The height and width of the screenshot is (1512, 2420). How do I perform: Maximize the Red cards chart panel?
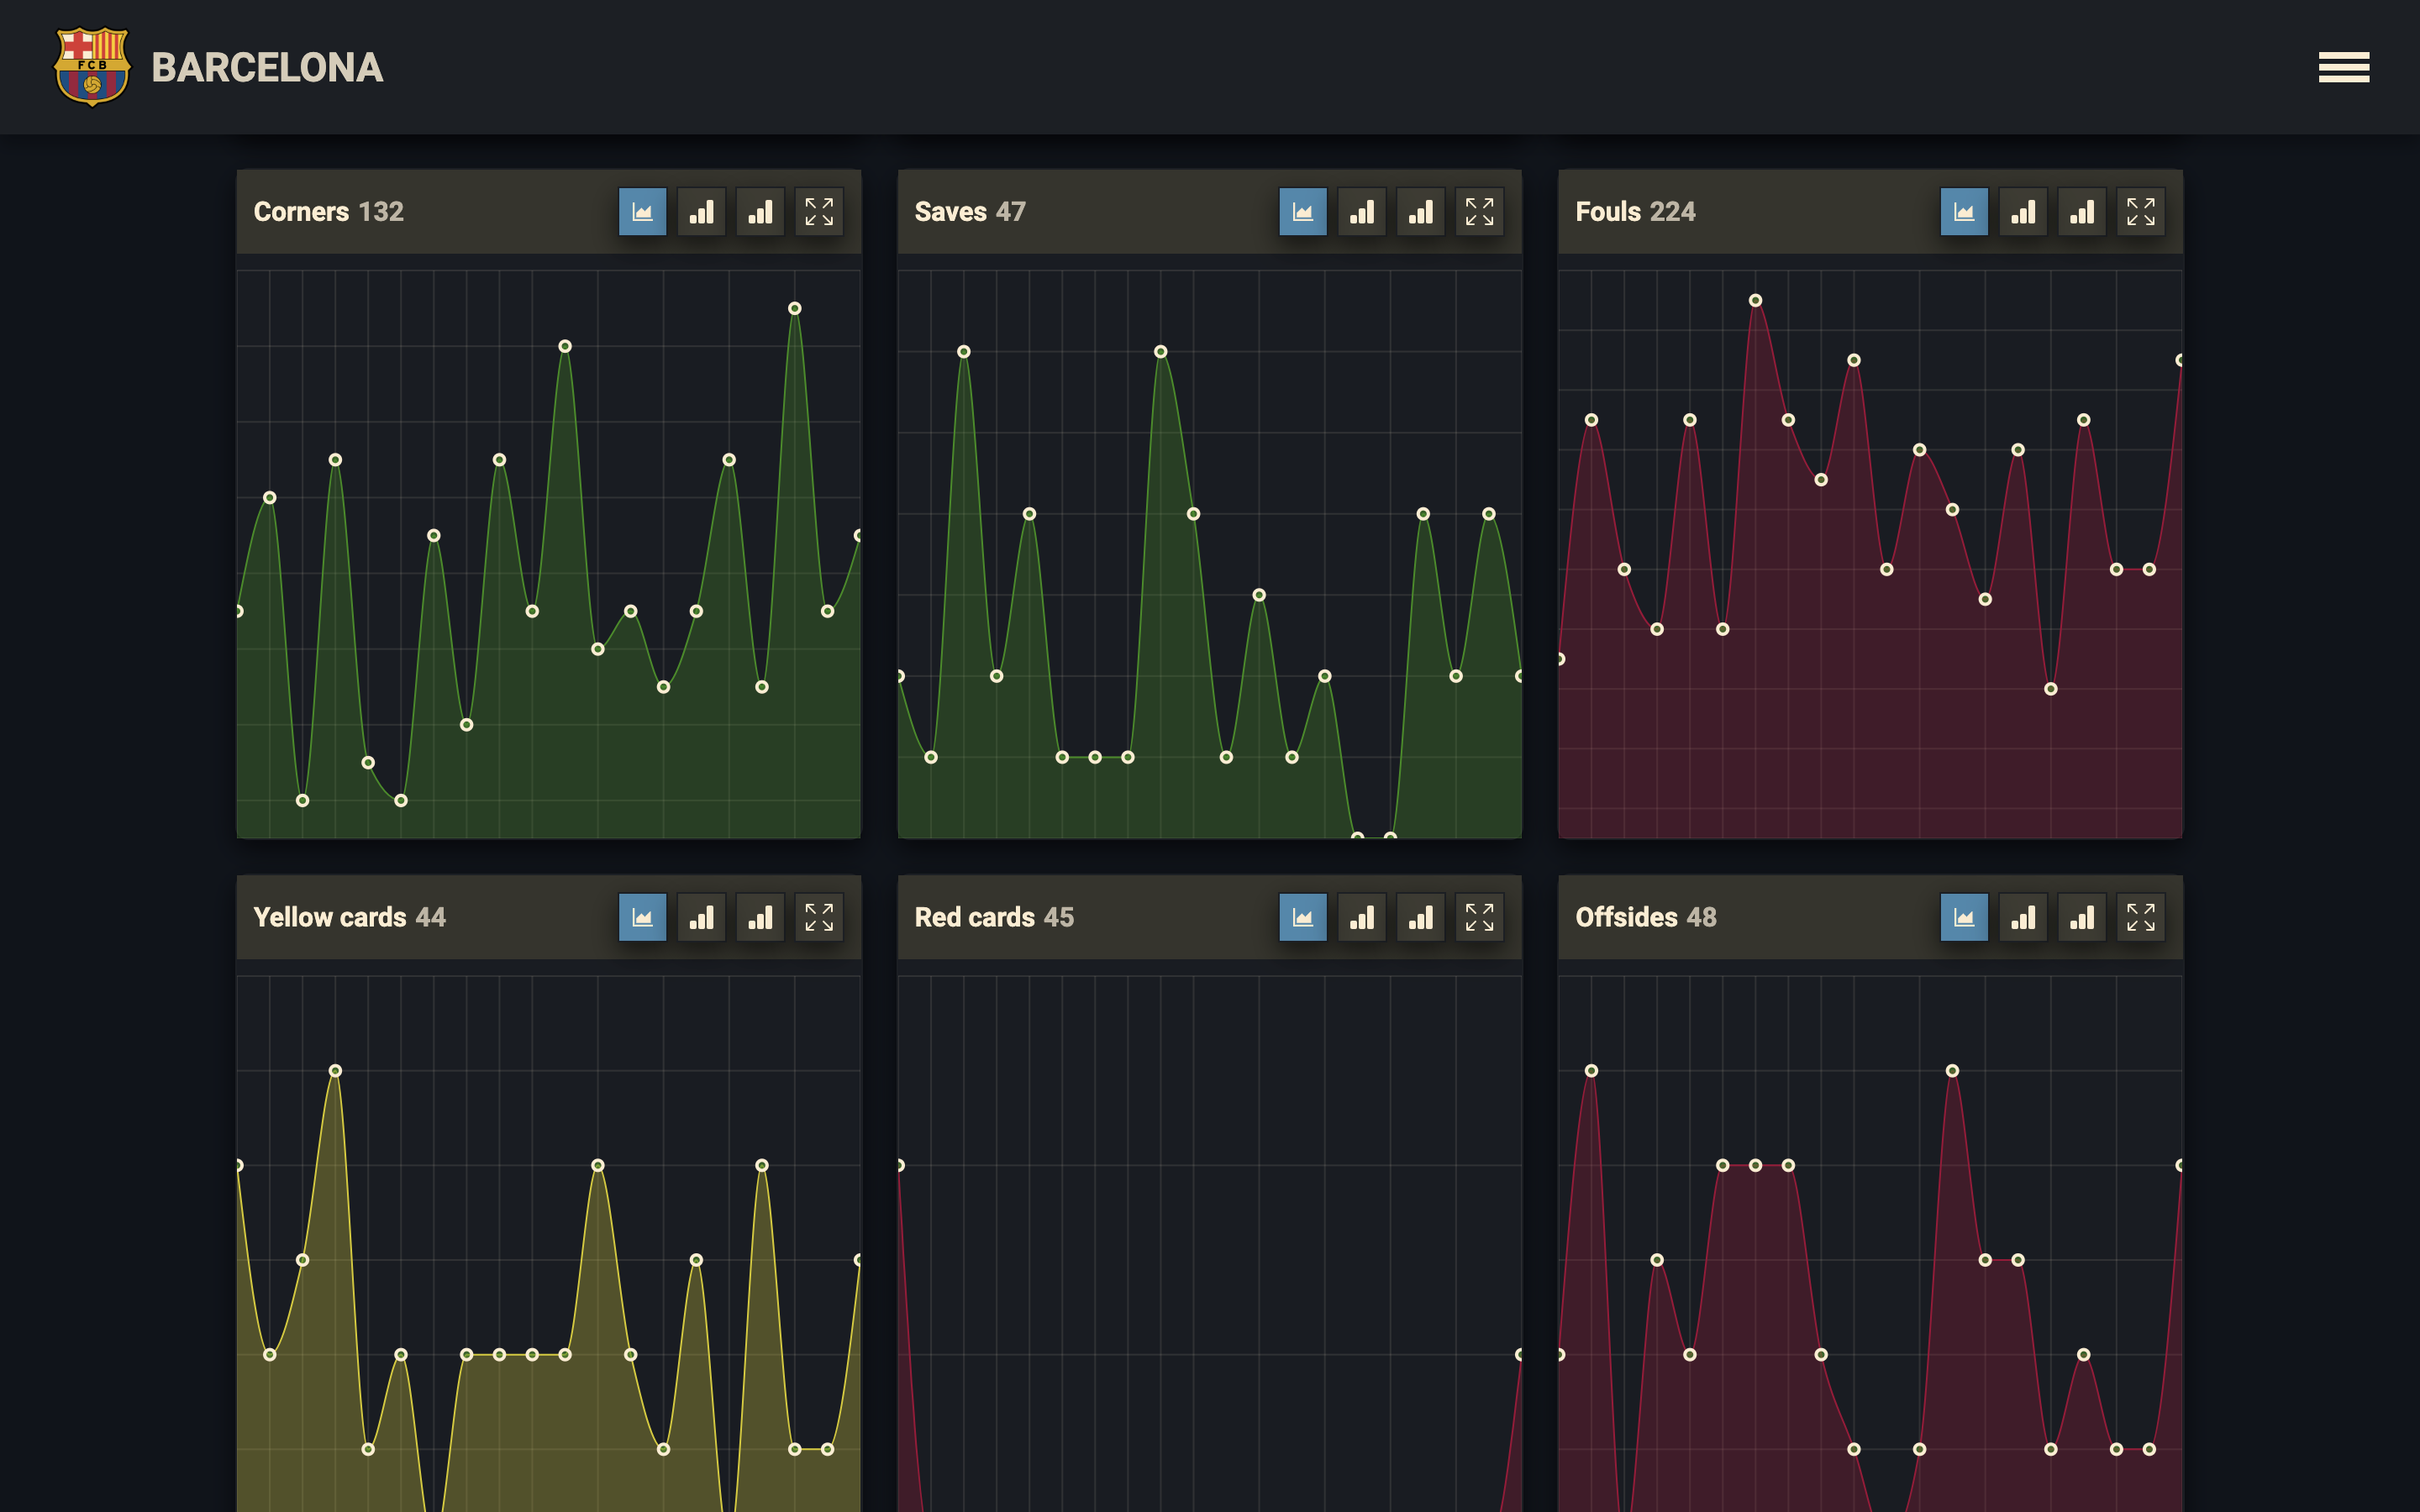pyautogui.click(x=1479, y=917)
